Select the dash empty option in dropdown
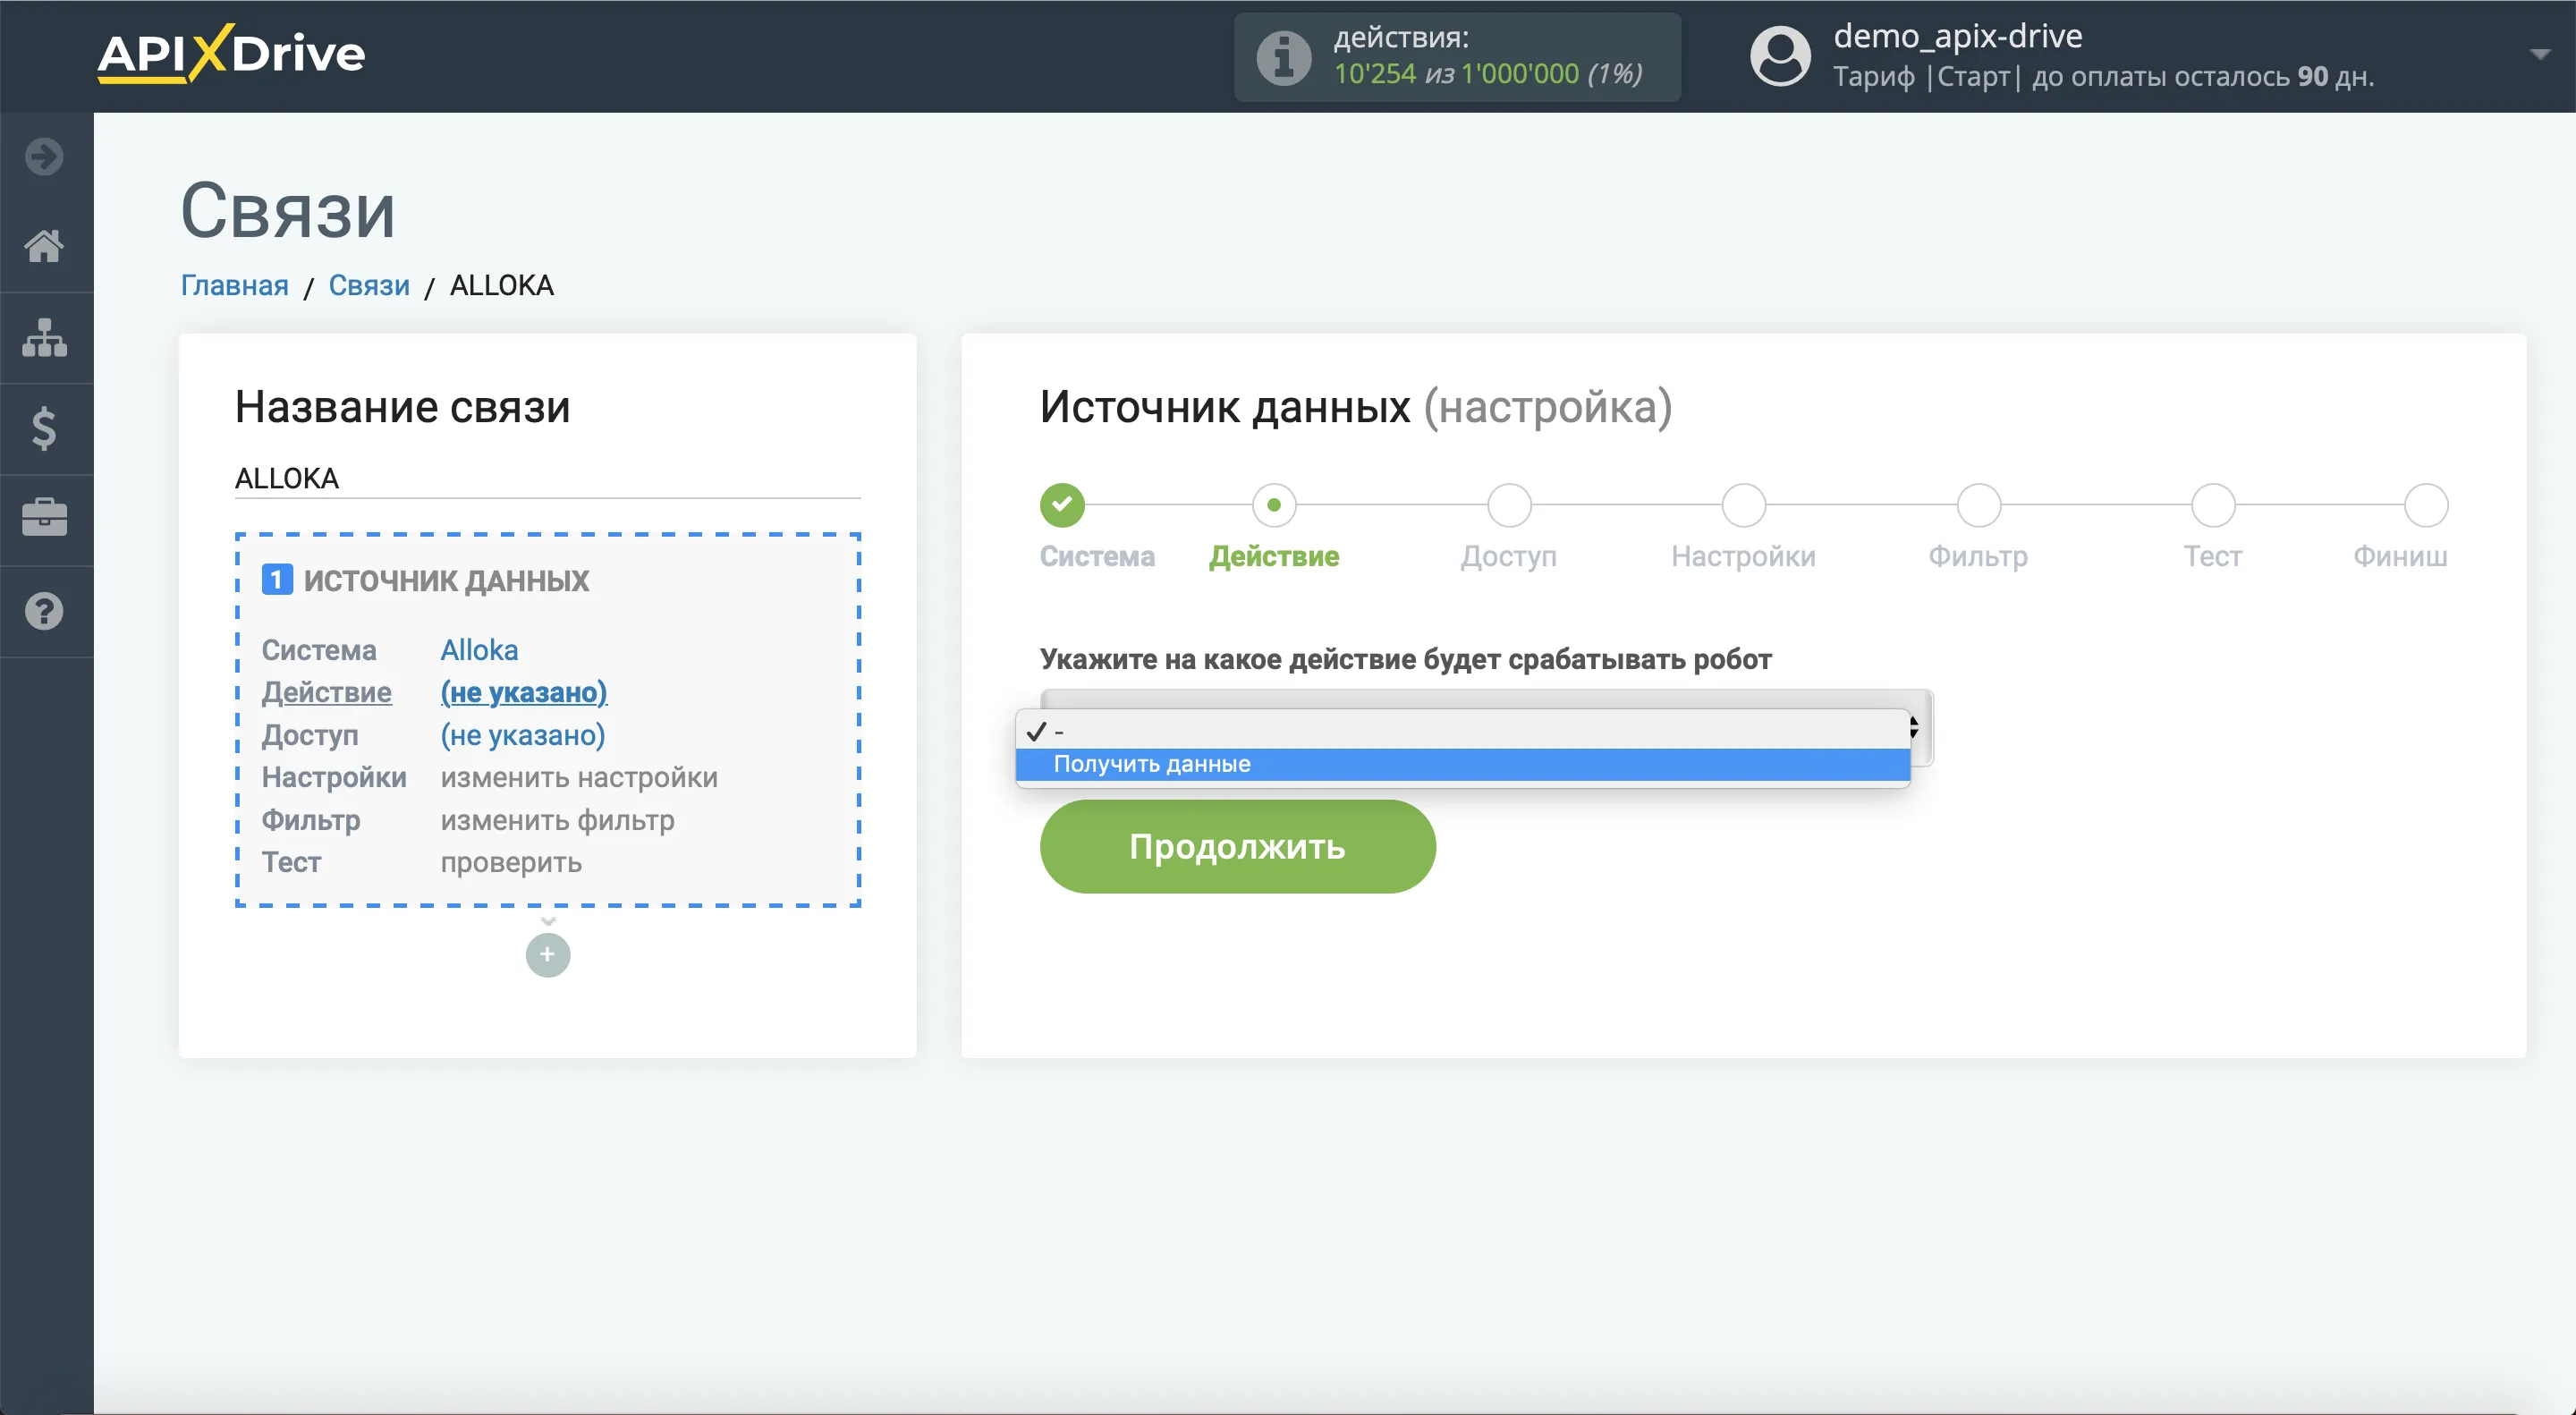The height and width of the screenshot is (1415, 2576). (1463, 731)
